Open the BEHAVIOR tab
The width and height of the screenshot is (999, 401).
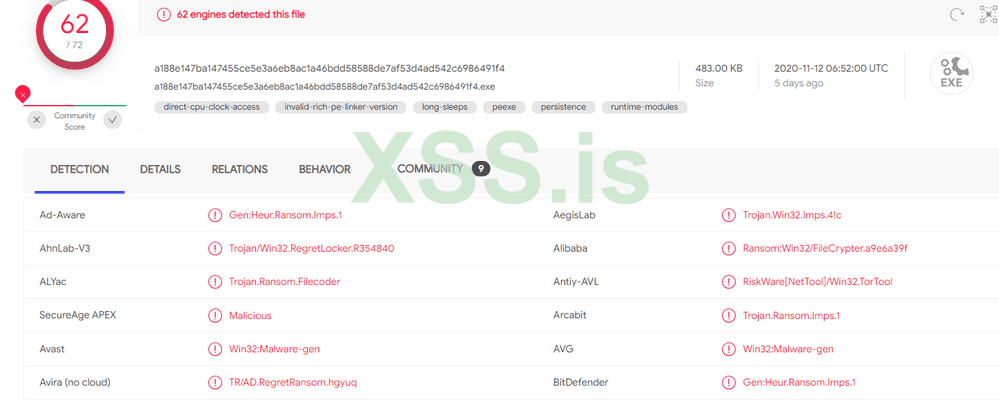[325, 170]
